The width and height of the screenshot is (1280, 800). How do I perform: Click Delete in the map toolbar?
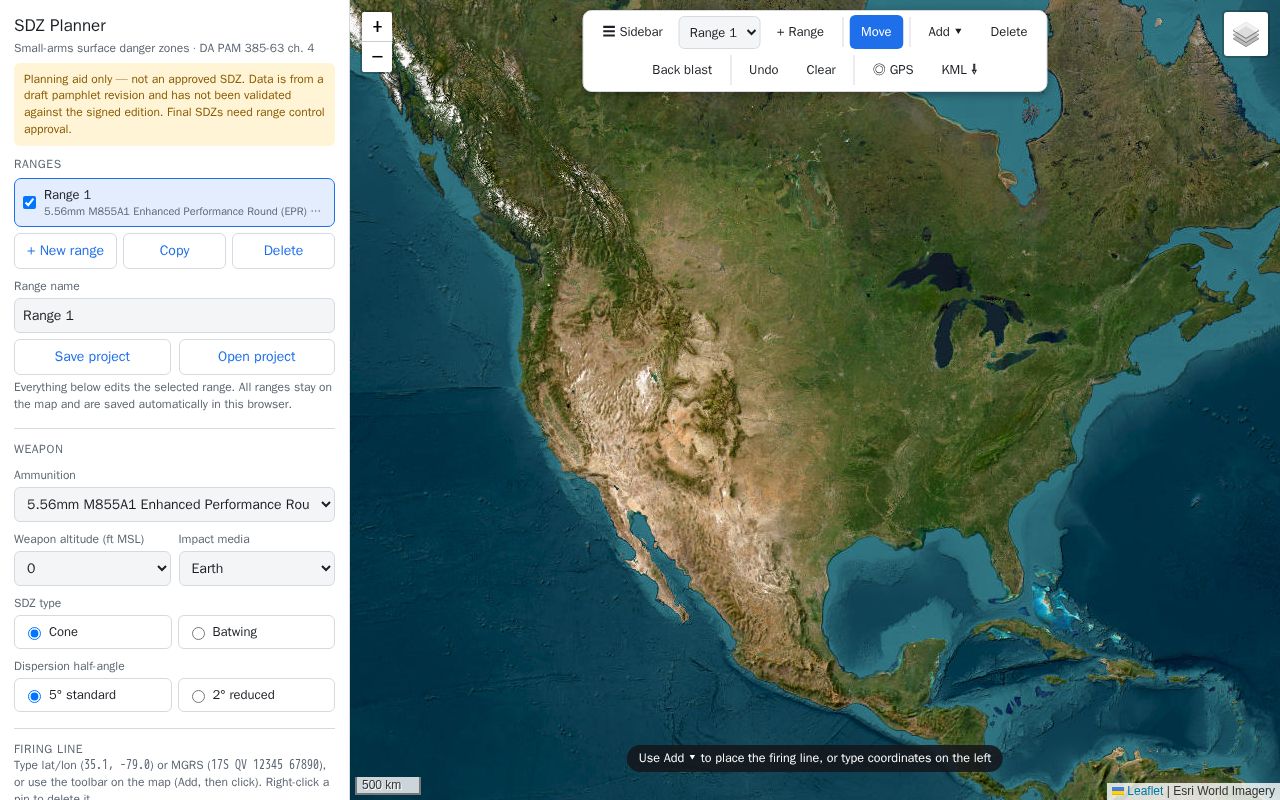coord(1009,32)
